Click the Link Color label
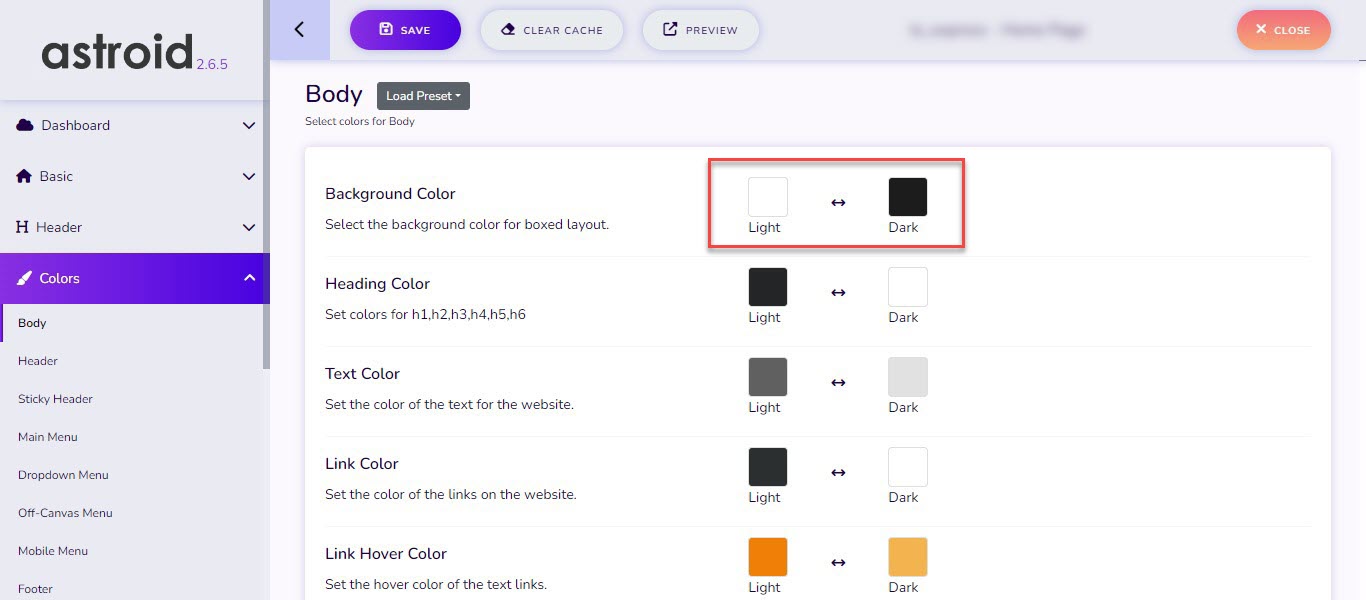The height and width of the screenshot is (600, 1366). (x=362, y=463)
